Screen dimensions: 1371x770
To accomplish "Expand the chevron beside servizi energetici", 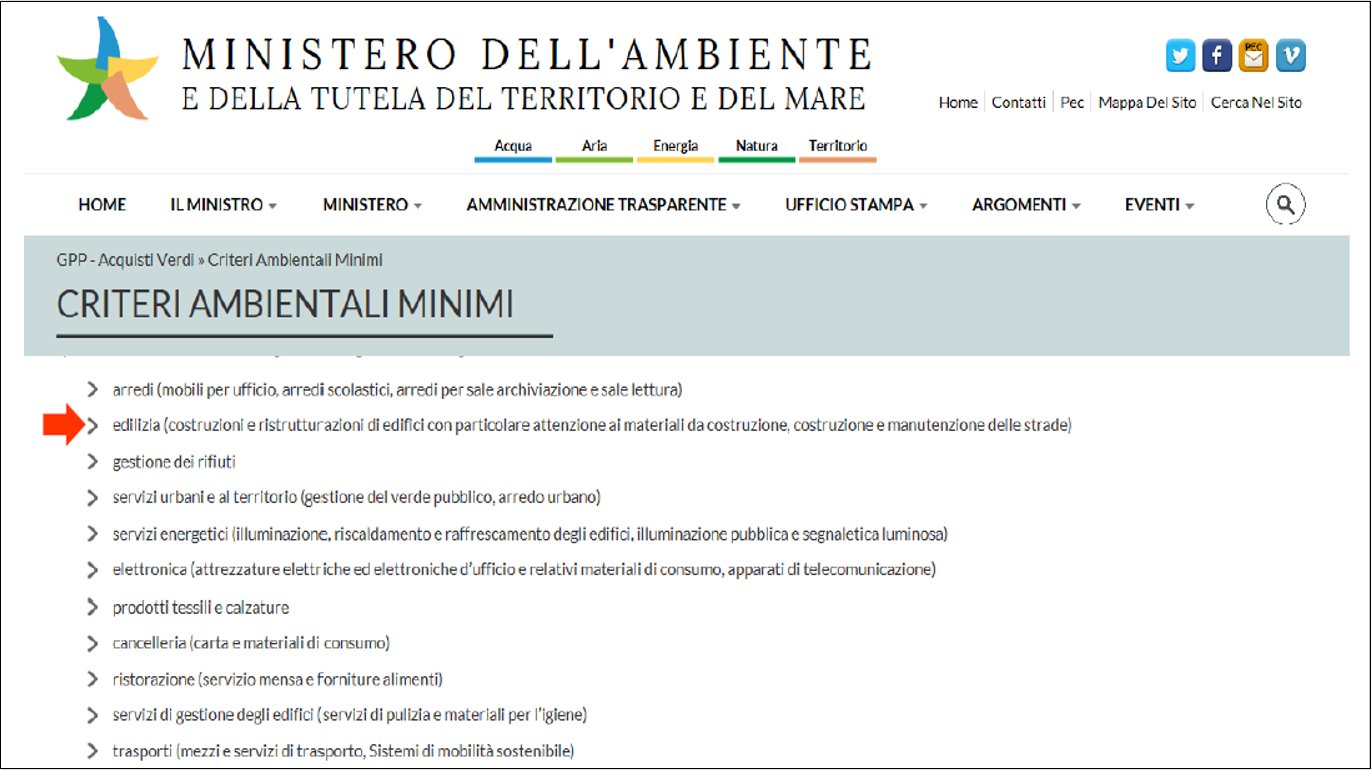I will [x=92, y=534].
